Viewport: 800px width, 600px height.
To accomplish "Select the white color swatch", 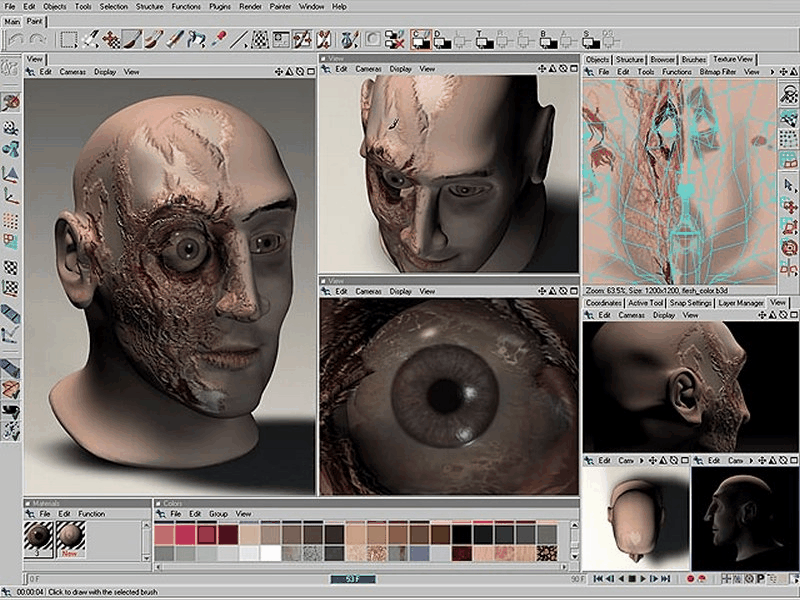I will click(270, 554).
